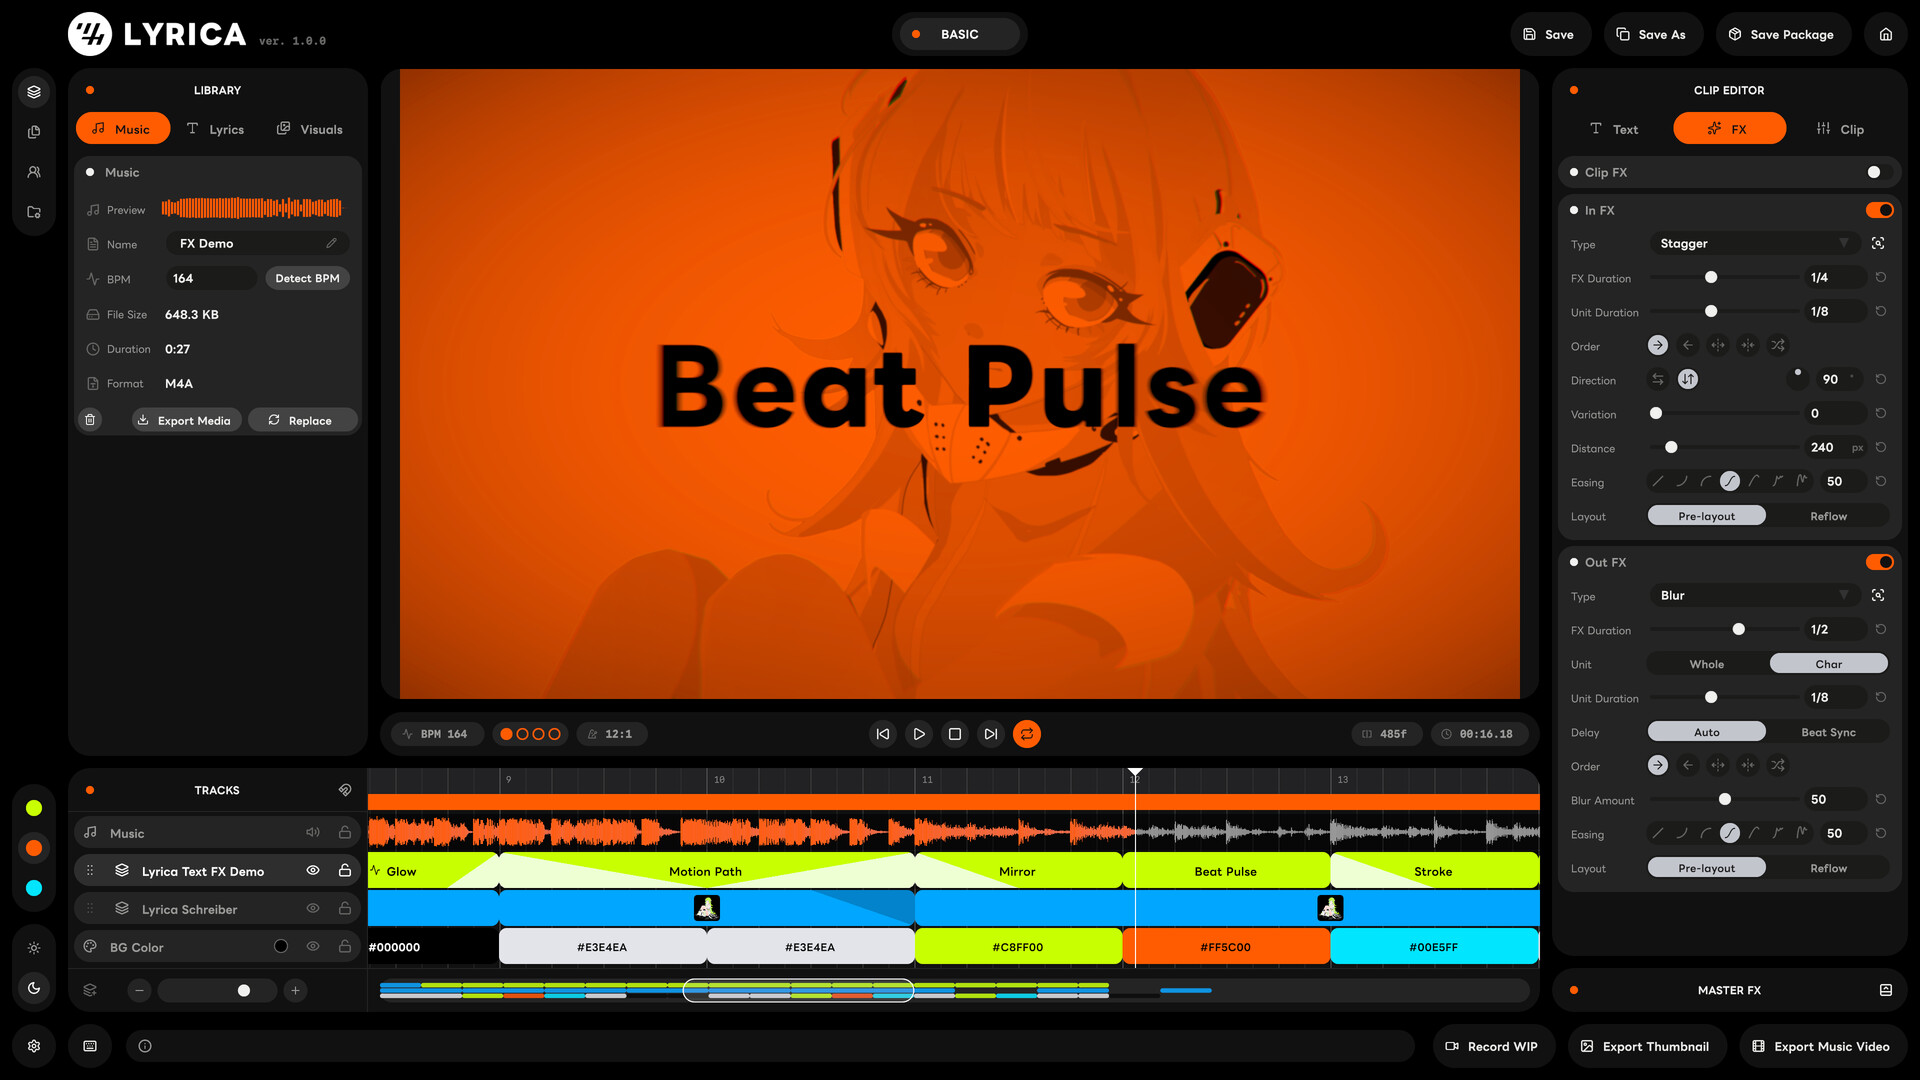Viewport: 1920px width, 1080px height.
Task: Click the BG Color black swatch
Action: click(x=281, y=946)
